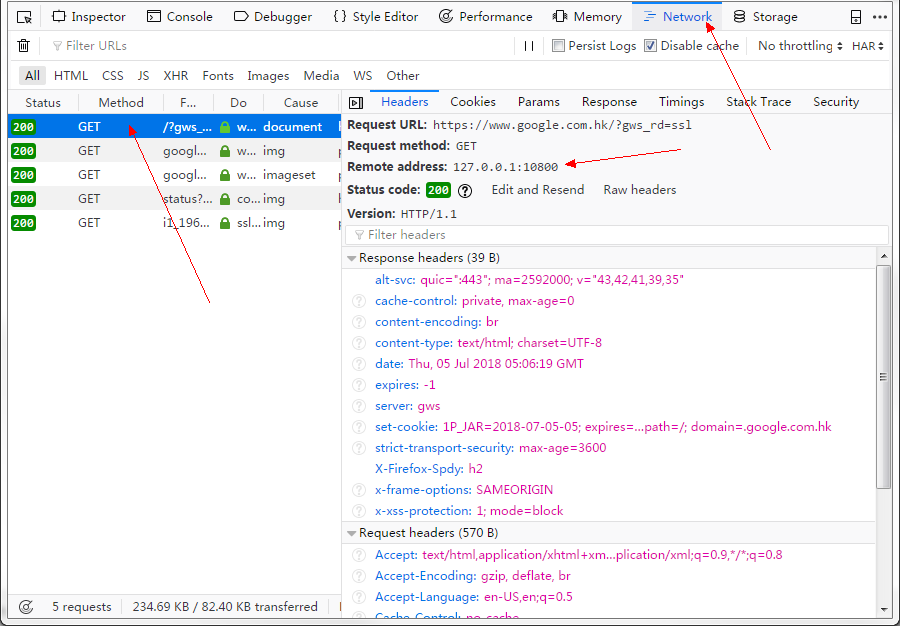Switch to the Cookies tab
The height and width of the screenshot is (626, 900).
pyautogui.click(x=472, y=101)
